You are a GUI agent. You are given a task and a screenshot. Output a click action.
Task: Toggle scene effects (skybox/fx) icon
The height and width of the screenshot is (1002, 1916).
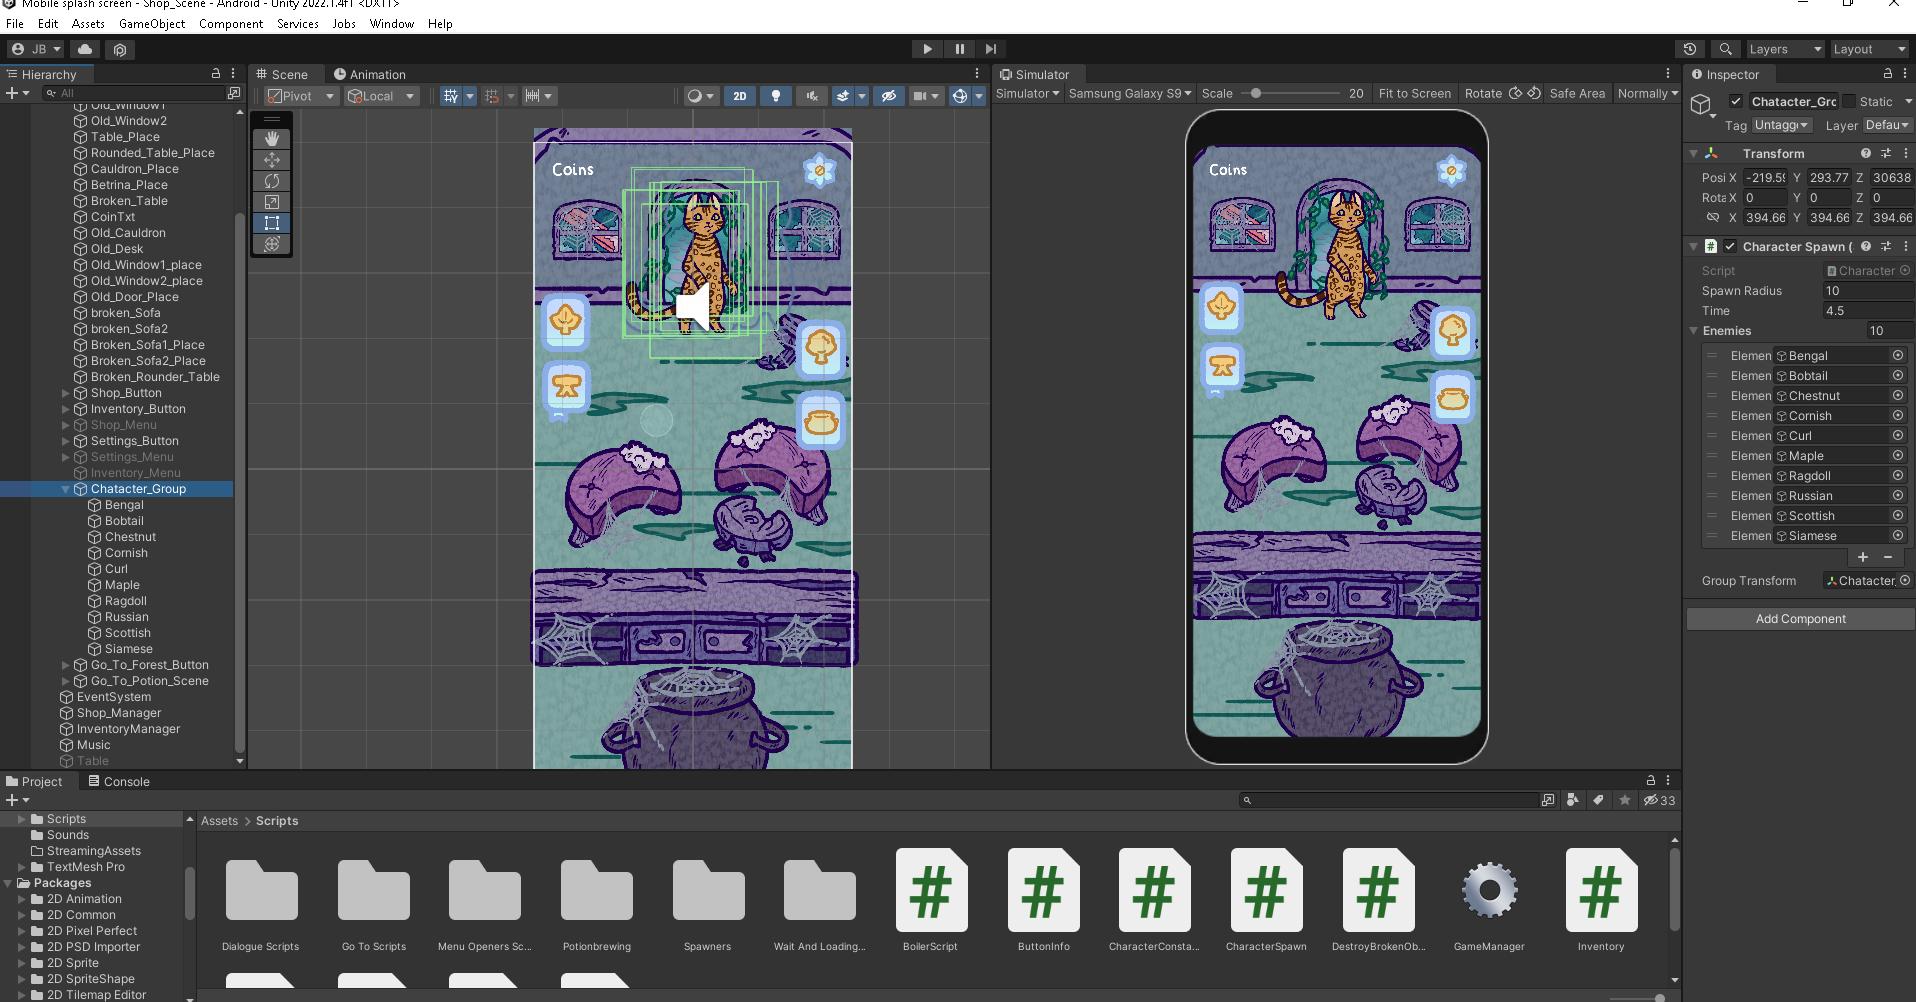click(x=843, y=96)
